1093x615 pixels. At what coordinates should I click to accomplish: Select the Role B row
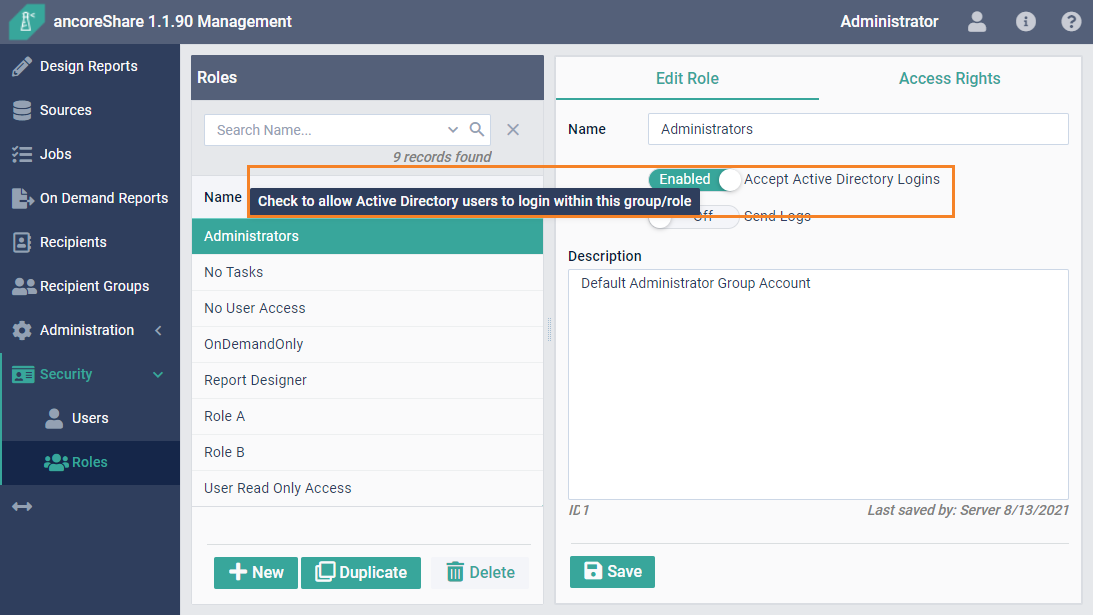coord(367,453)
